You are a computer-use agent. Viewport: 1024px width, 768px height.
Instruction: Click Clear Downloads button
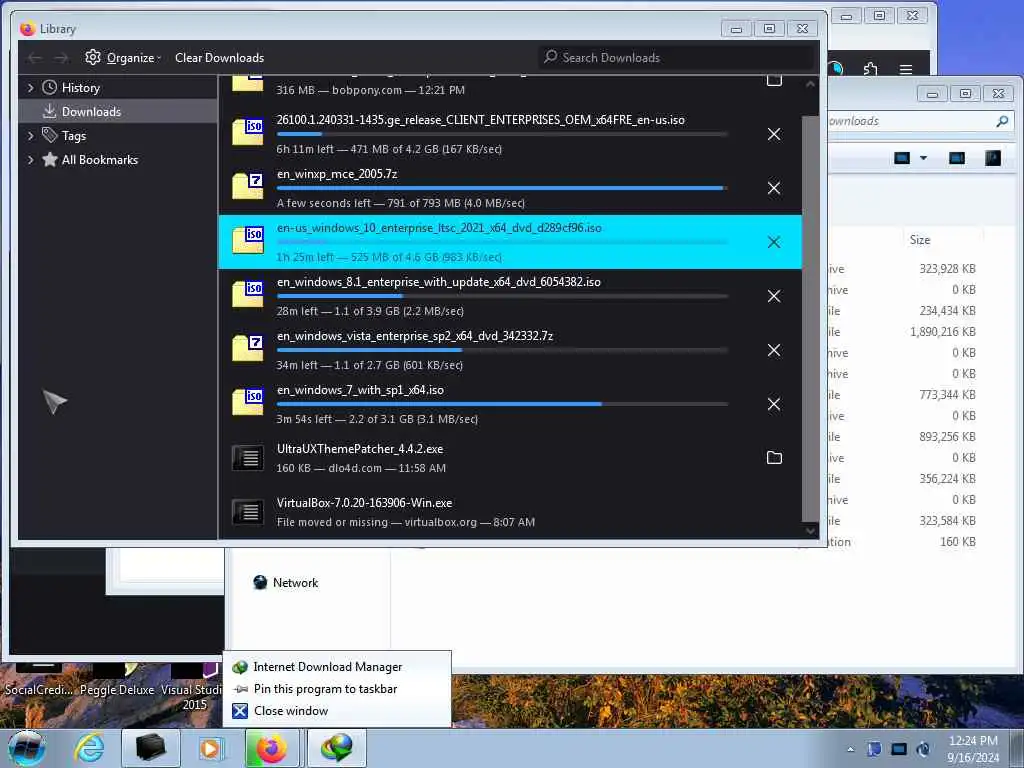219,58
